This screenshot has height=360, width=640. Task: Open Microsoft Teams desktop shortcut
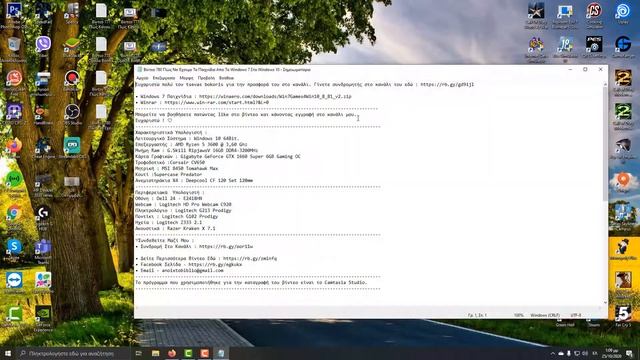click(43, 247)
